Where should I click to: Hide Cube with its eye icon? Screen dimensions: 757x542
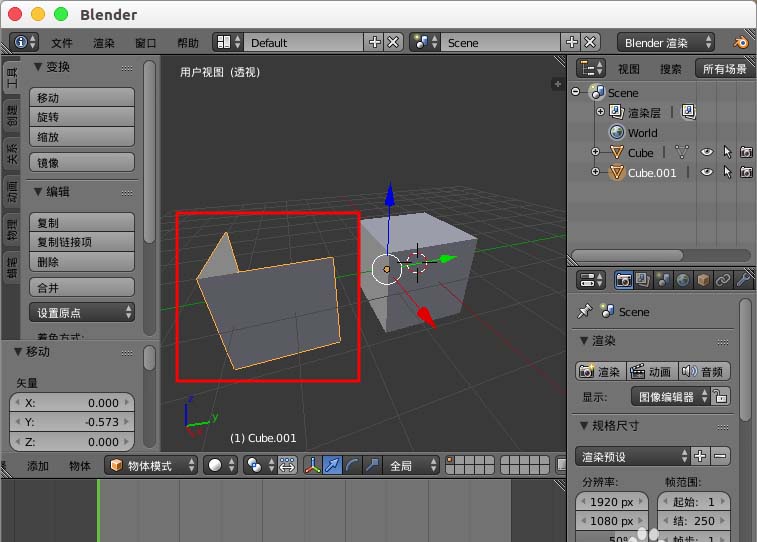[706, 153]
